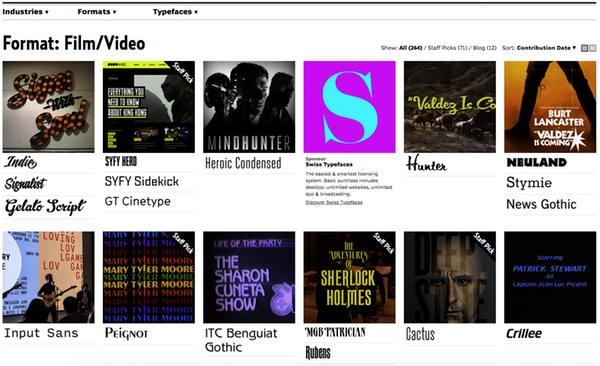Select the Signalist typeface link
The height and width of the screenshot is (366, 600).
point(25,184)
